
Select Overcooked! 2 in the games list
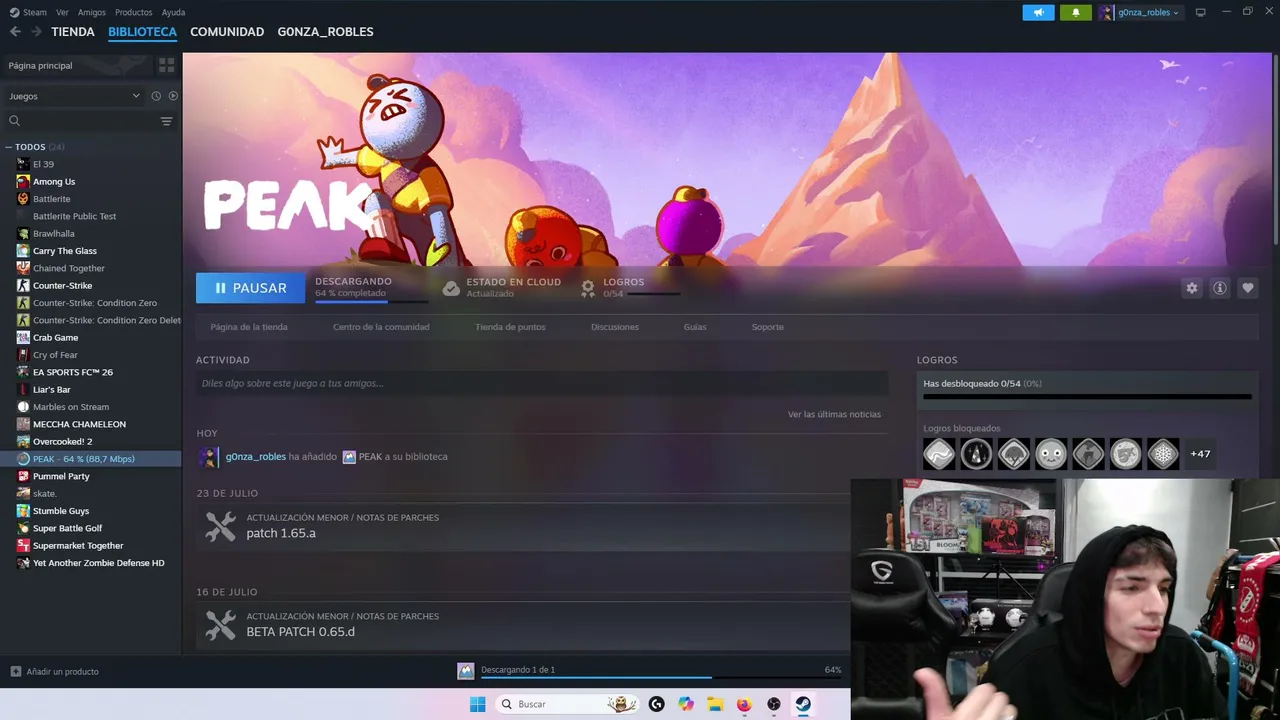tap(62, 442)
